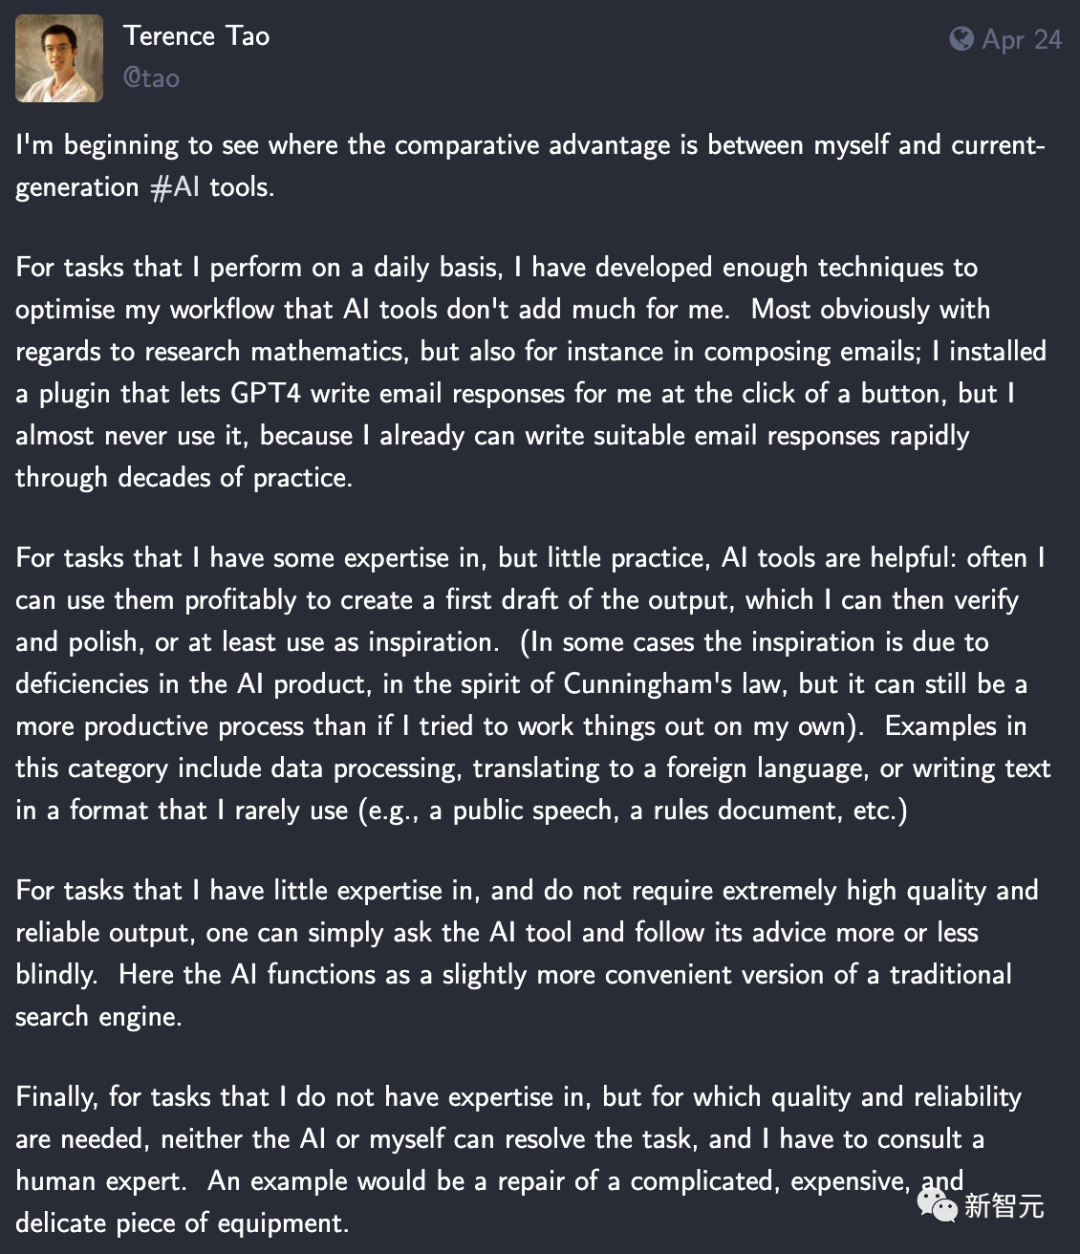This screenshot has width=1080, height=1254.
Task: Click the phrase Cunningham's law
Action: pyautogui.click(x=678, y=684)
